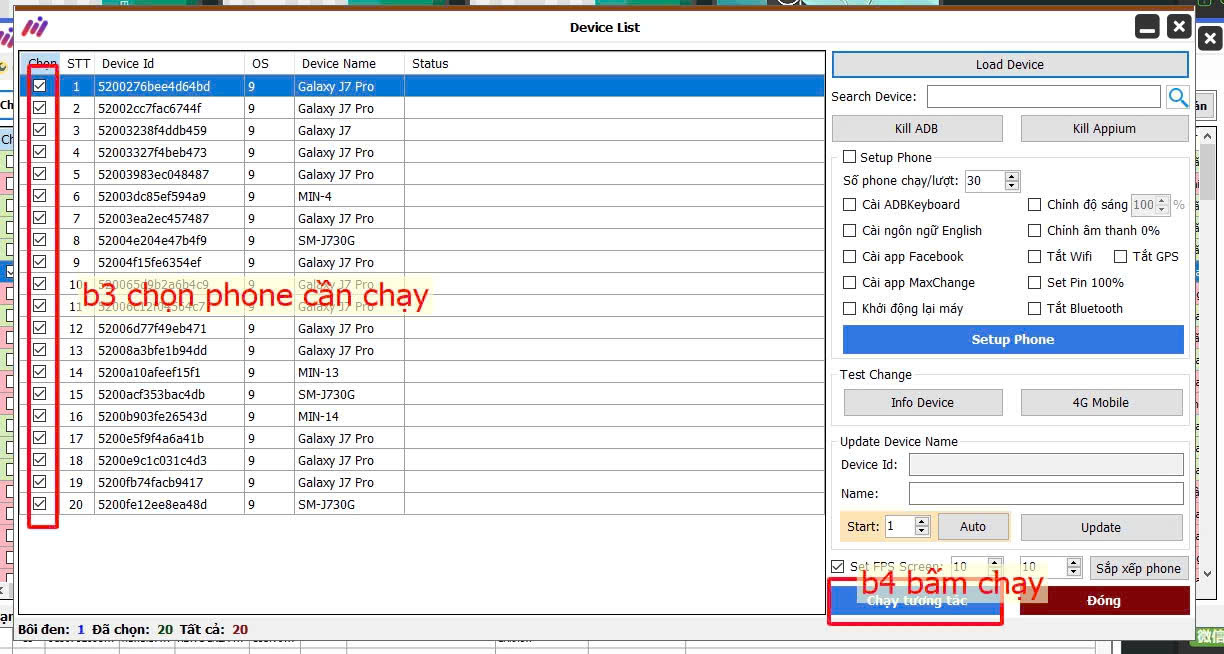This screenshot has height=654, width=1224.
Task: Tick the Setup Phone group checkbox
Action: [850, 157]
